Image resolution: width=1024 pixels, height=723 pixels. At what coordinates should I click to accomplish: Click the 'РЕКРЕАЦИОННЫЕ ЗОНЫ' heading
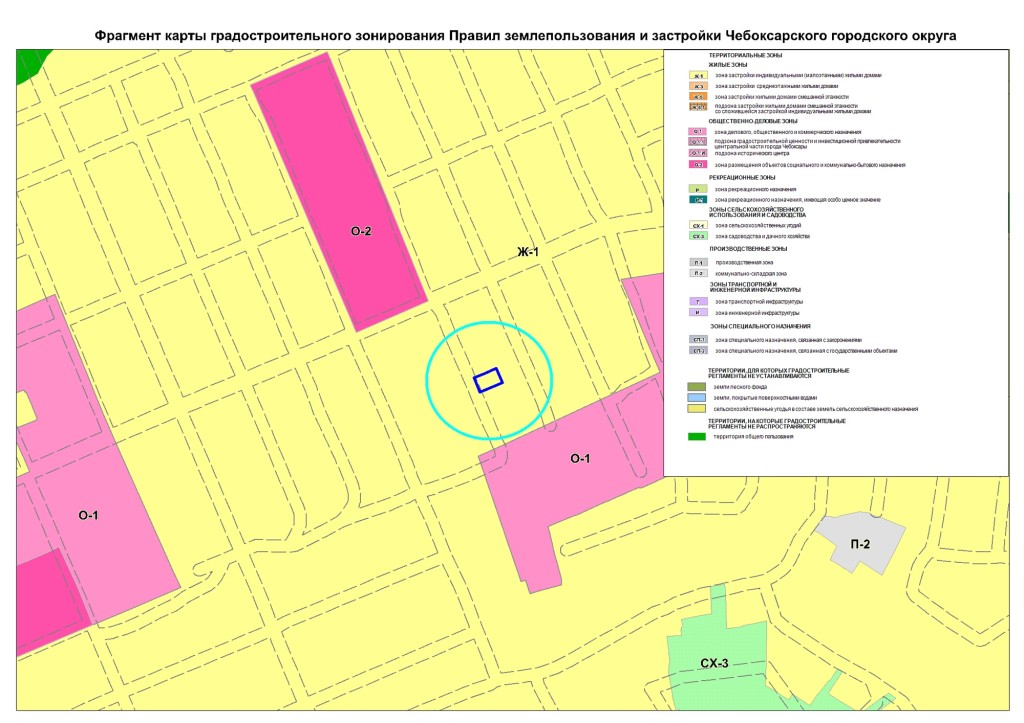point(742,178)
